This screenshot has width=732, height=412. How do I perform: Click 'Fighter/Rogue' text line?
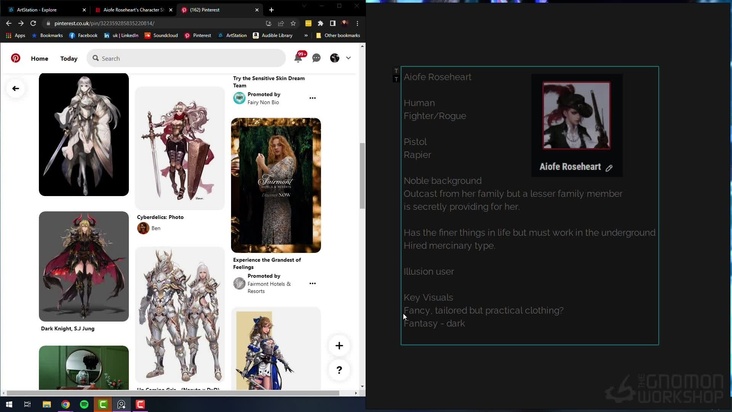coord(435,116)
